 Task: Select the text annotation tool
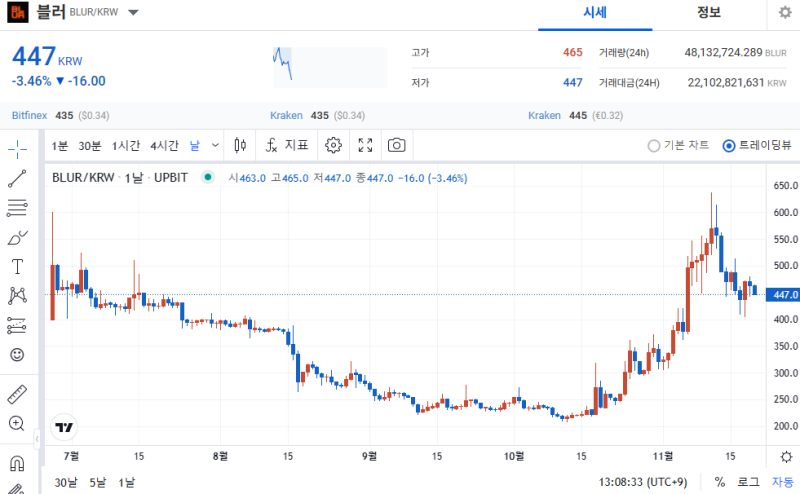[17, 266]
